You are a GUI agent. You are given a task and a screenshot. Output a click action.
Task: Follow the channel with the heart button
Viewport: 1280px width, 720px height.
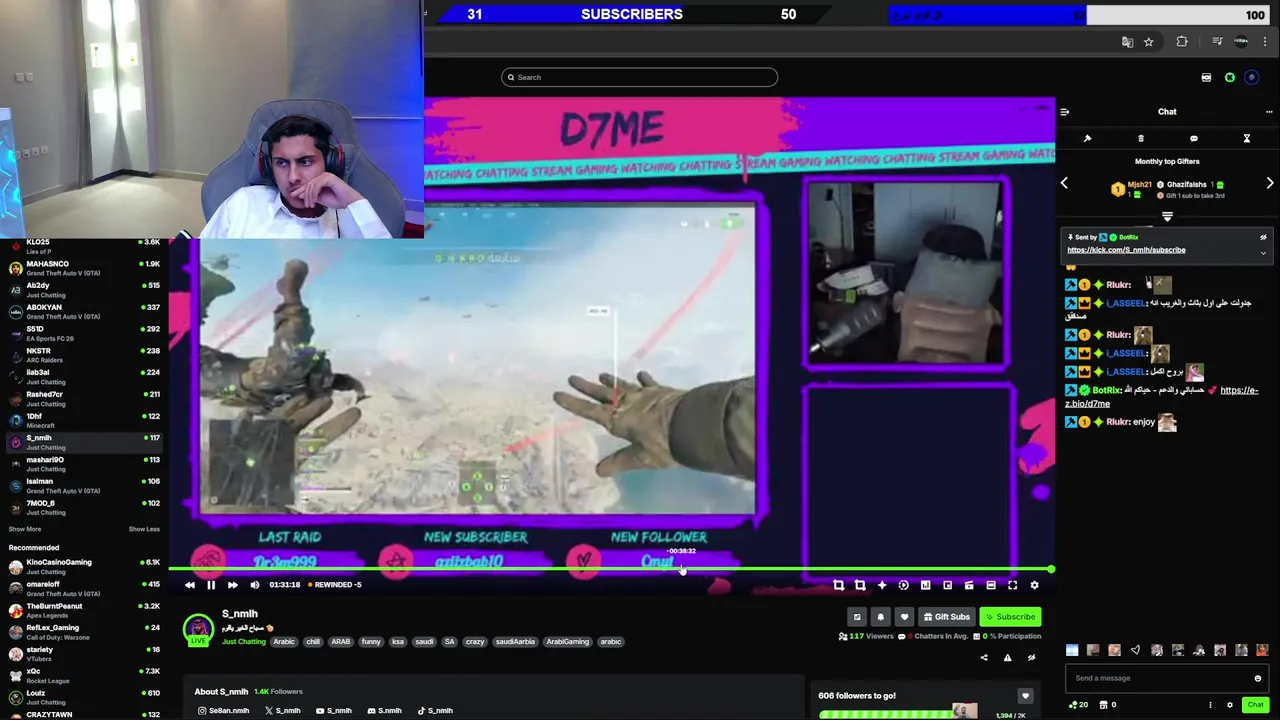(x=904, y=617)
